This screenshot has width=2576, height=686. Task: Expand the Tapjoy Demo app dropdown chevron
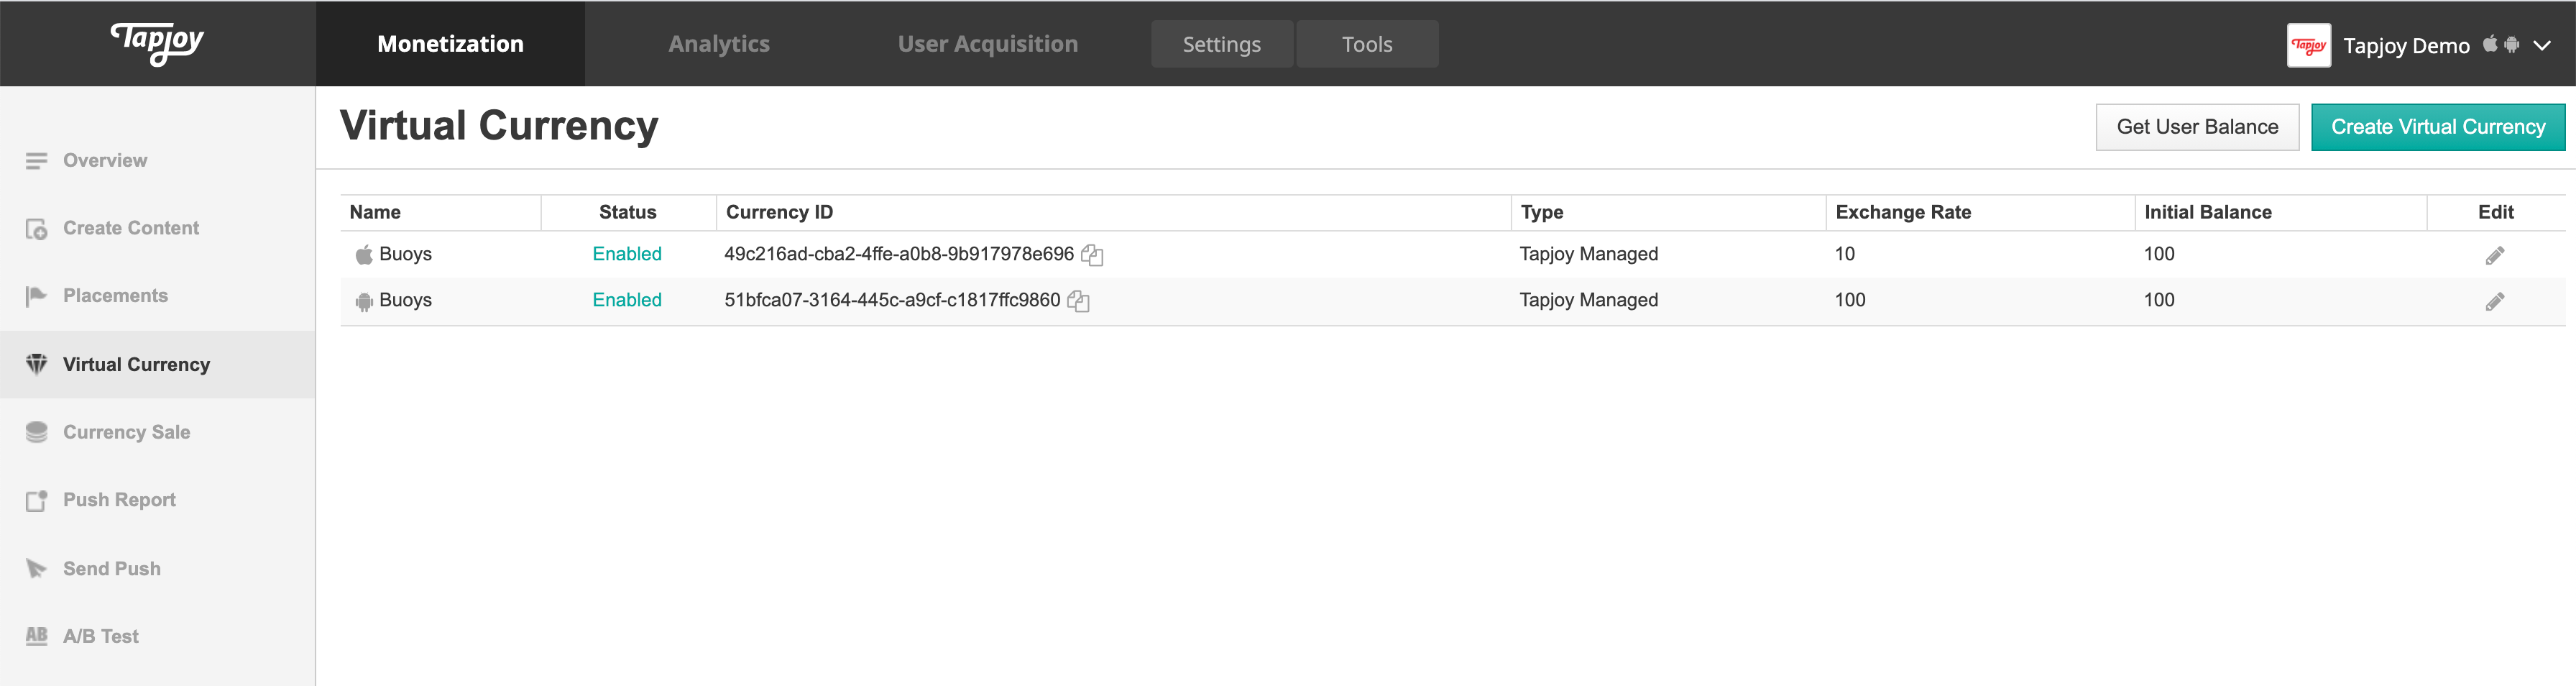(x=2542, y=45)
